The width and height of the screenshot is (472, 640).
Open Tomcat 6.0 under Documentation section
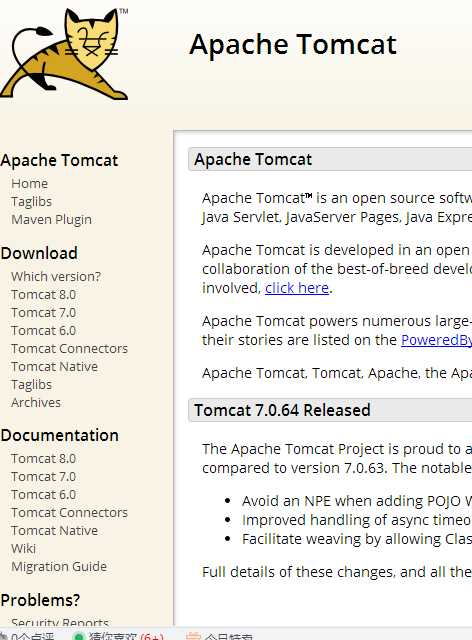pyautogui.click(x=43, y=495)
